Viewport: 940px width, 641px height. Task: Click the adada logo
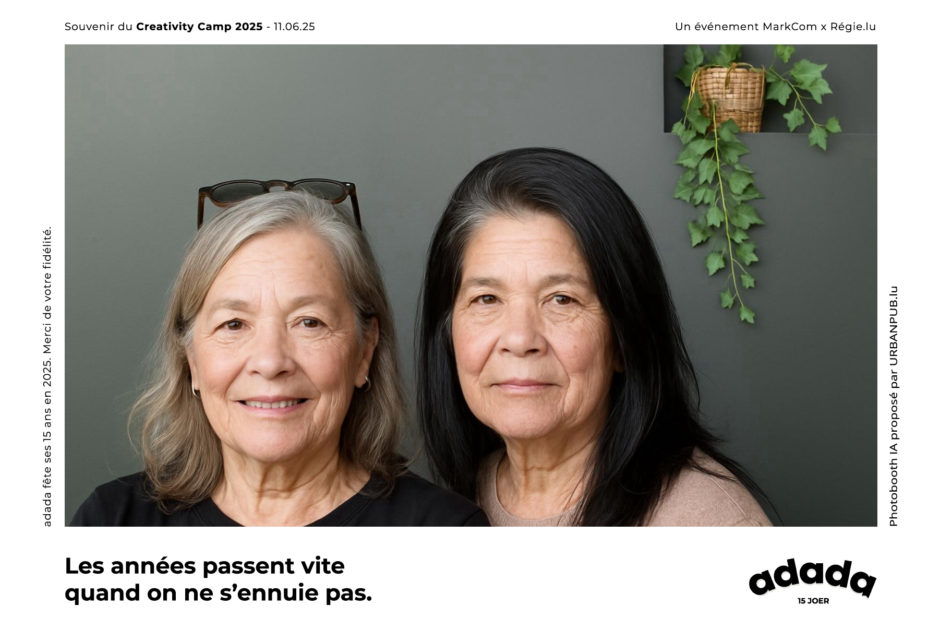pyautogui.click(x=812, y=577)
